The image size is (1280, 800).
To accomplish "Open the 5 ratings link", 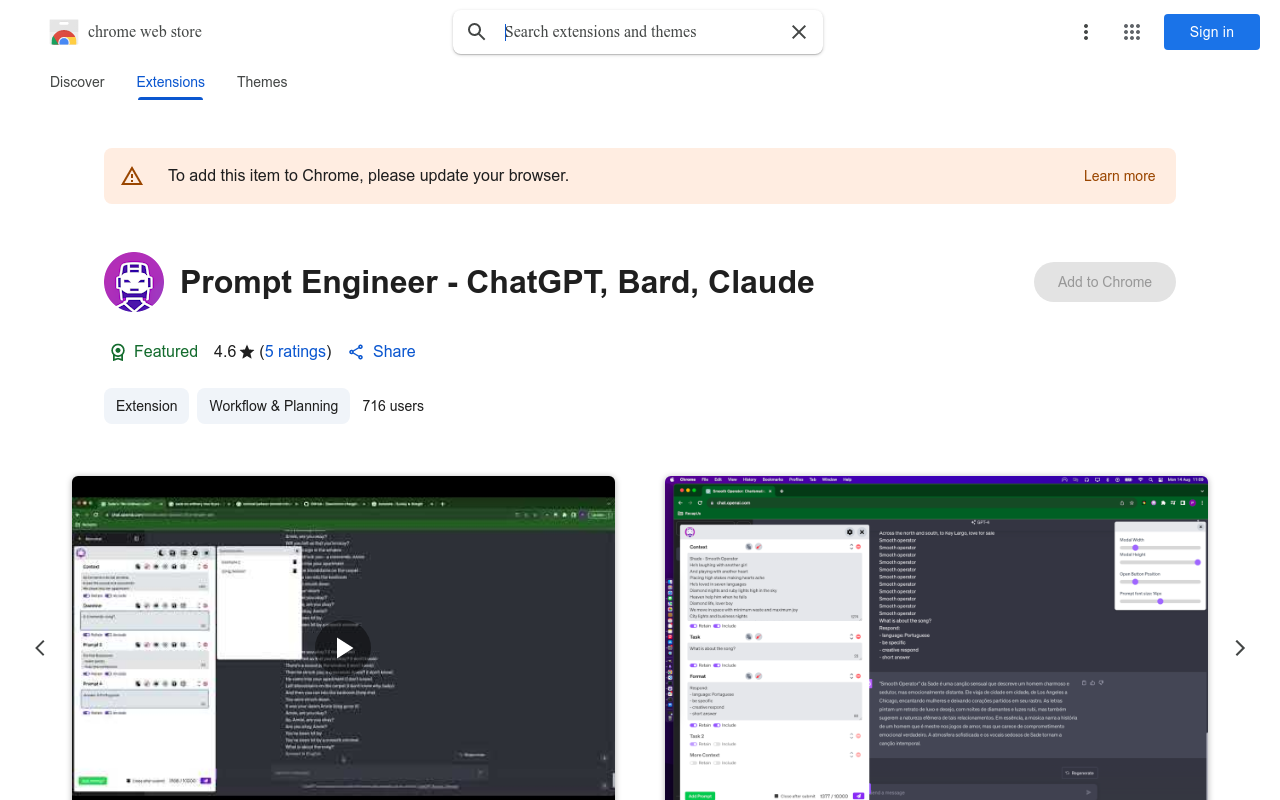I will pos(295,352).
